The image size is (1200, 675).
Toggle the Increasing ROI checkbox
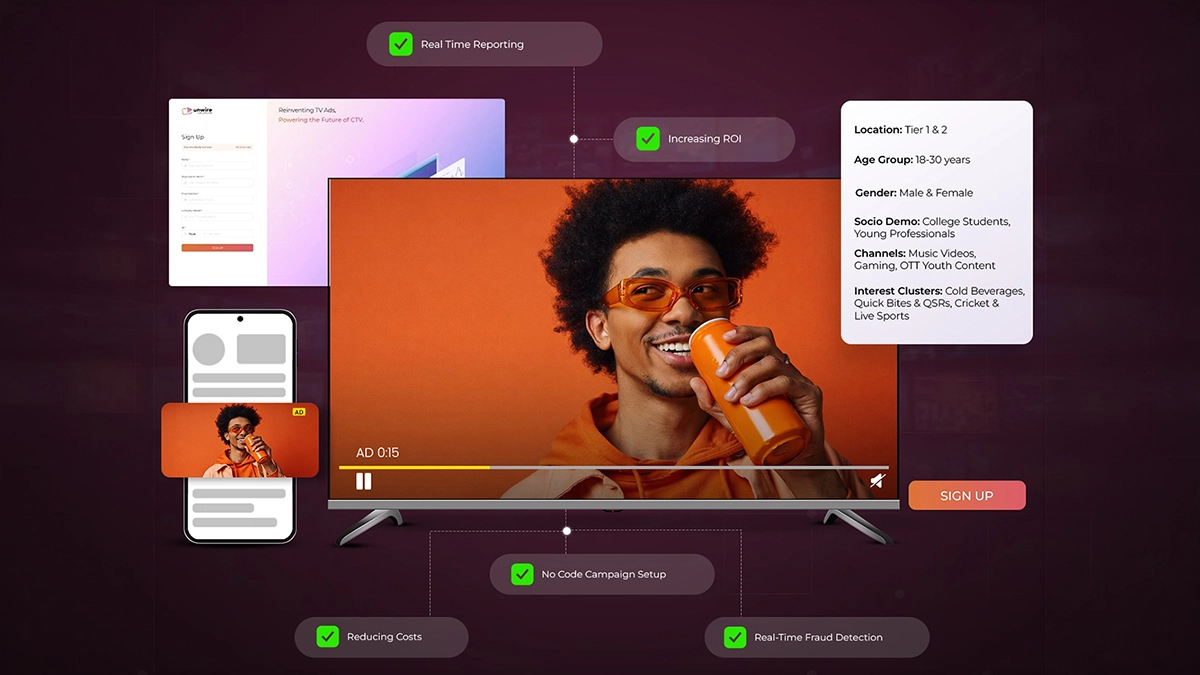[x=648, y=139]
